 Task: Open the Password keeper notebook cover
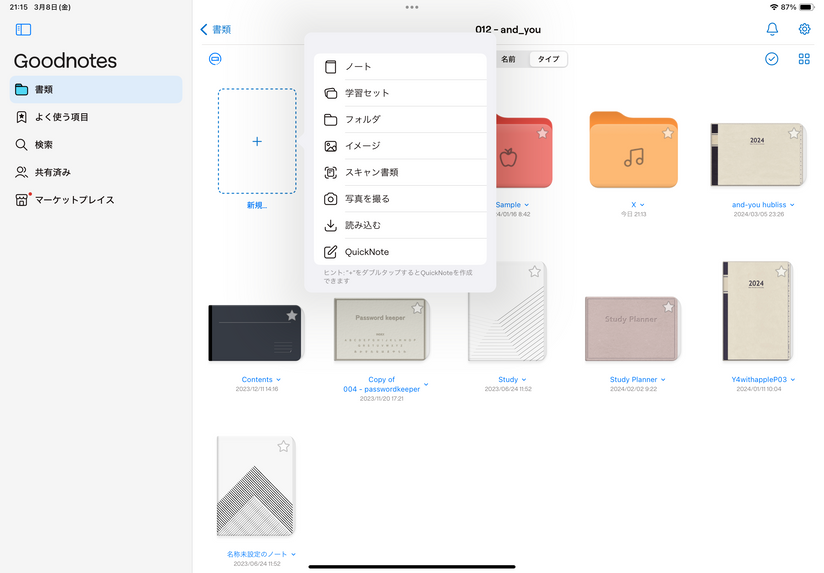pyautogui.click(x=382, y=330)
